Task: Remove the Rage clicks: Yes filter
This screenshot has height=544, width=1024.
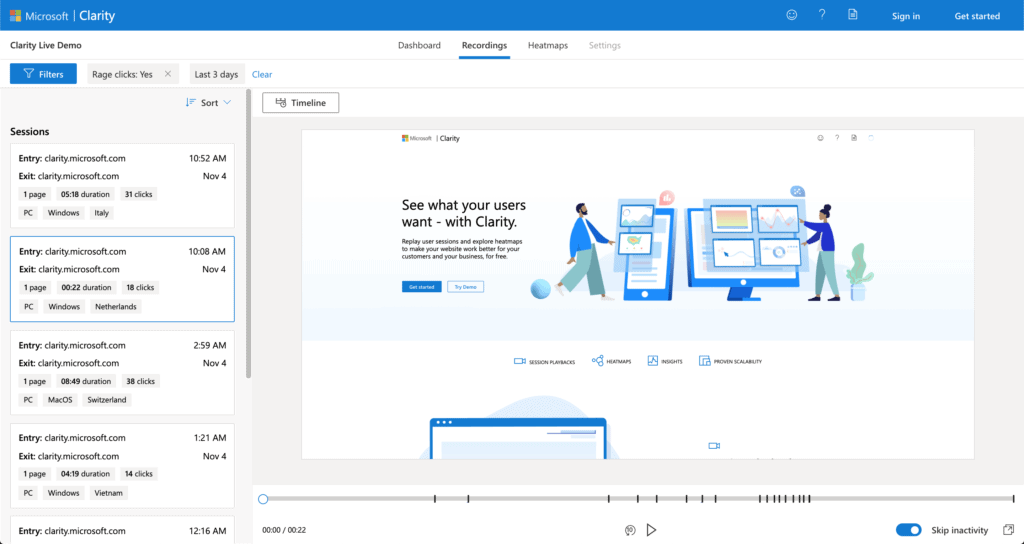Action: [168, 74]
